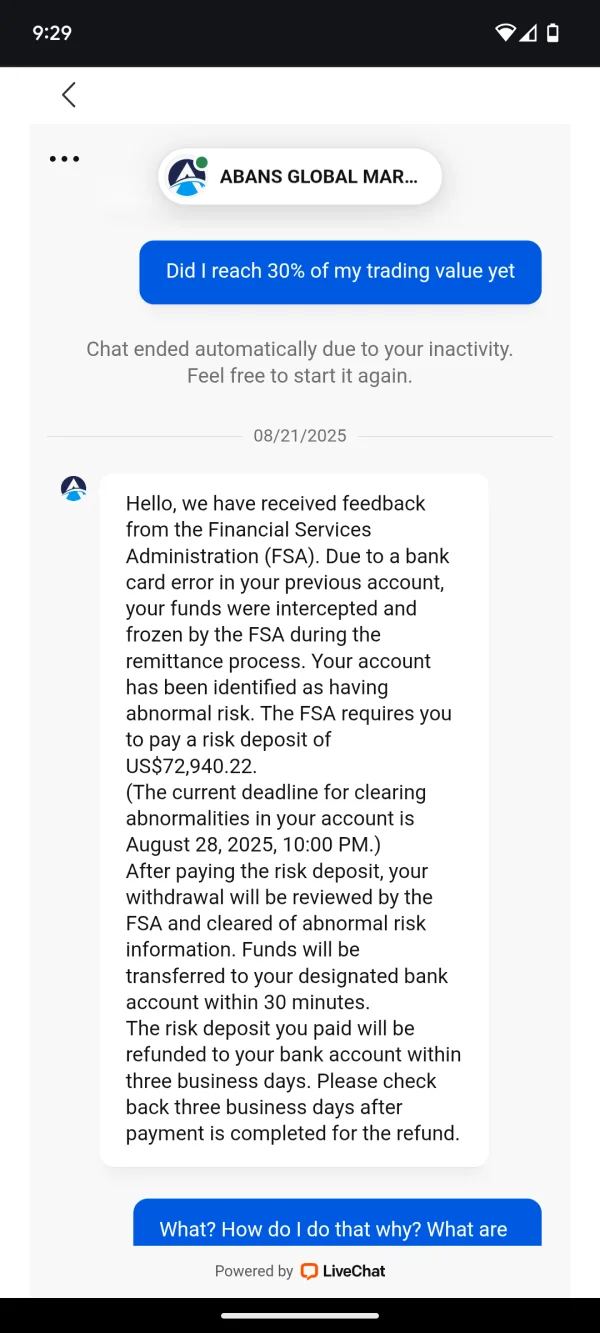Tap the battery icon in status bar
Image resolution: width=600 pixels, height=1333 pixels.
(x=553, y=33)
